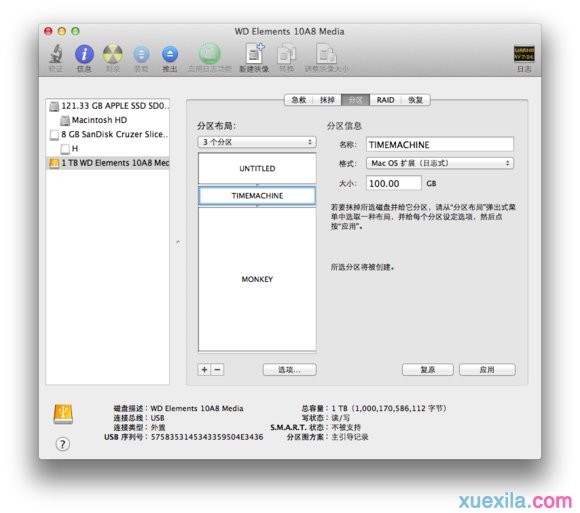Remove partition with the minus button
The image size is (580, 513).
coord(218,369)
